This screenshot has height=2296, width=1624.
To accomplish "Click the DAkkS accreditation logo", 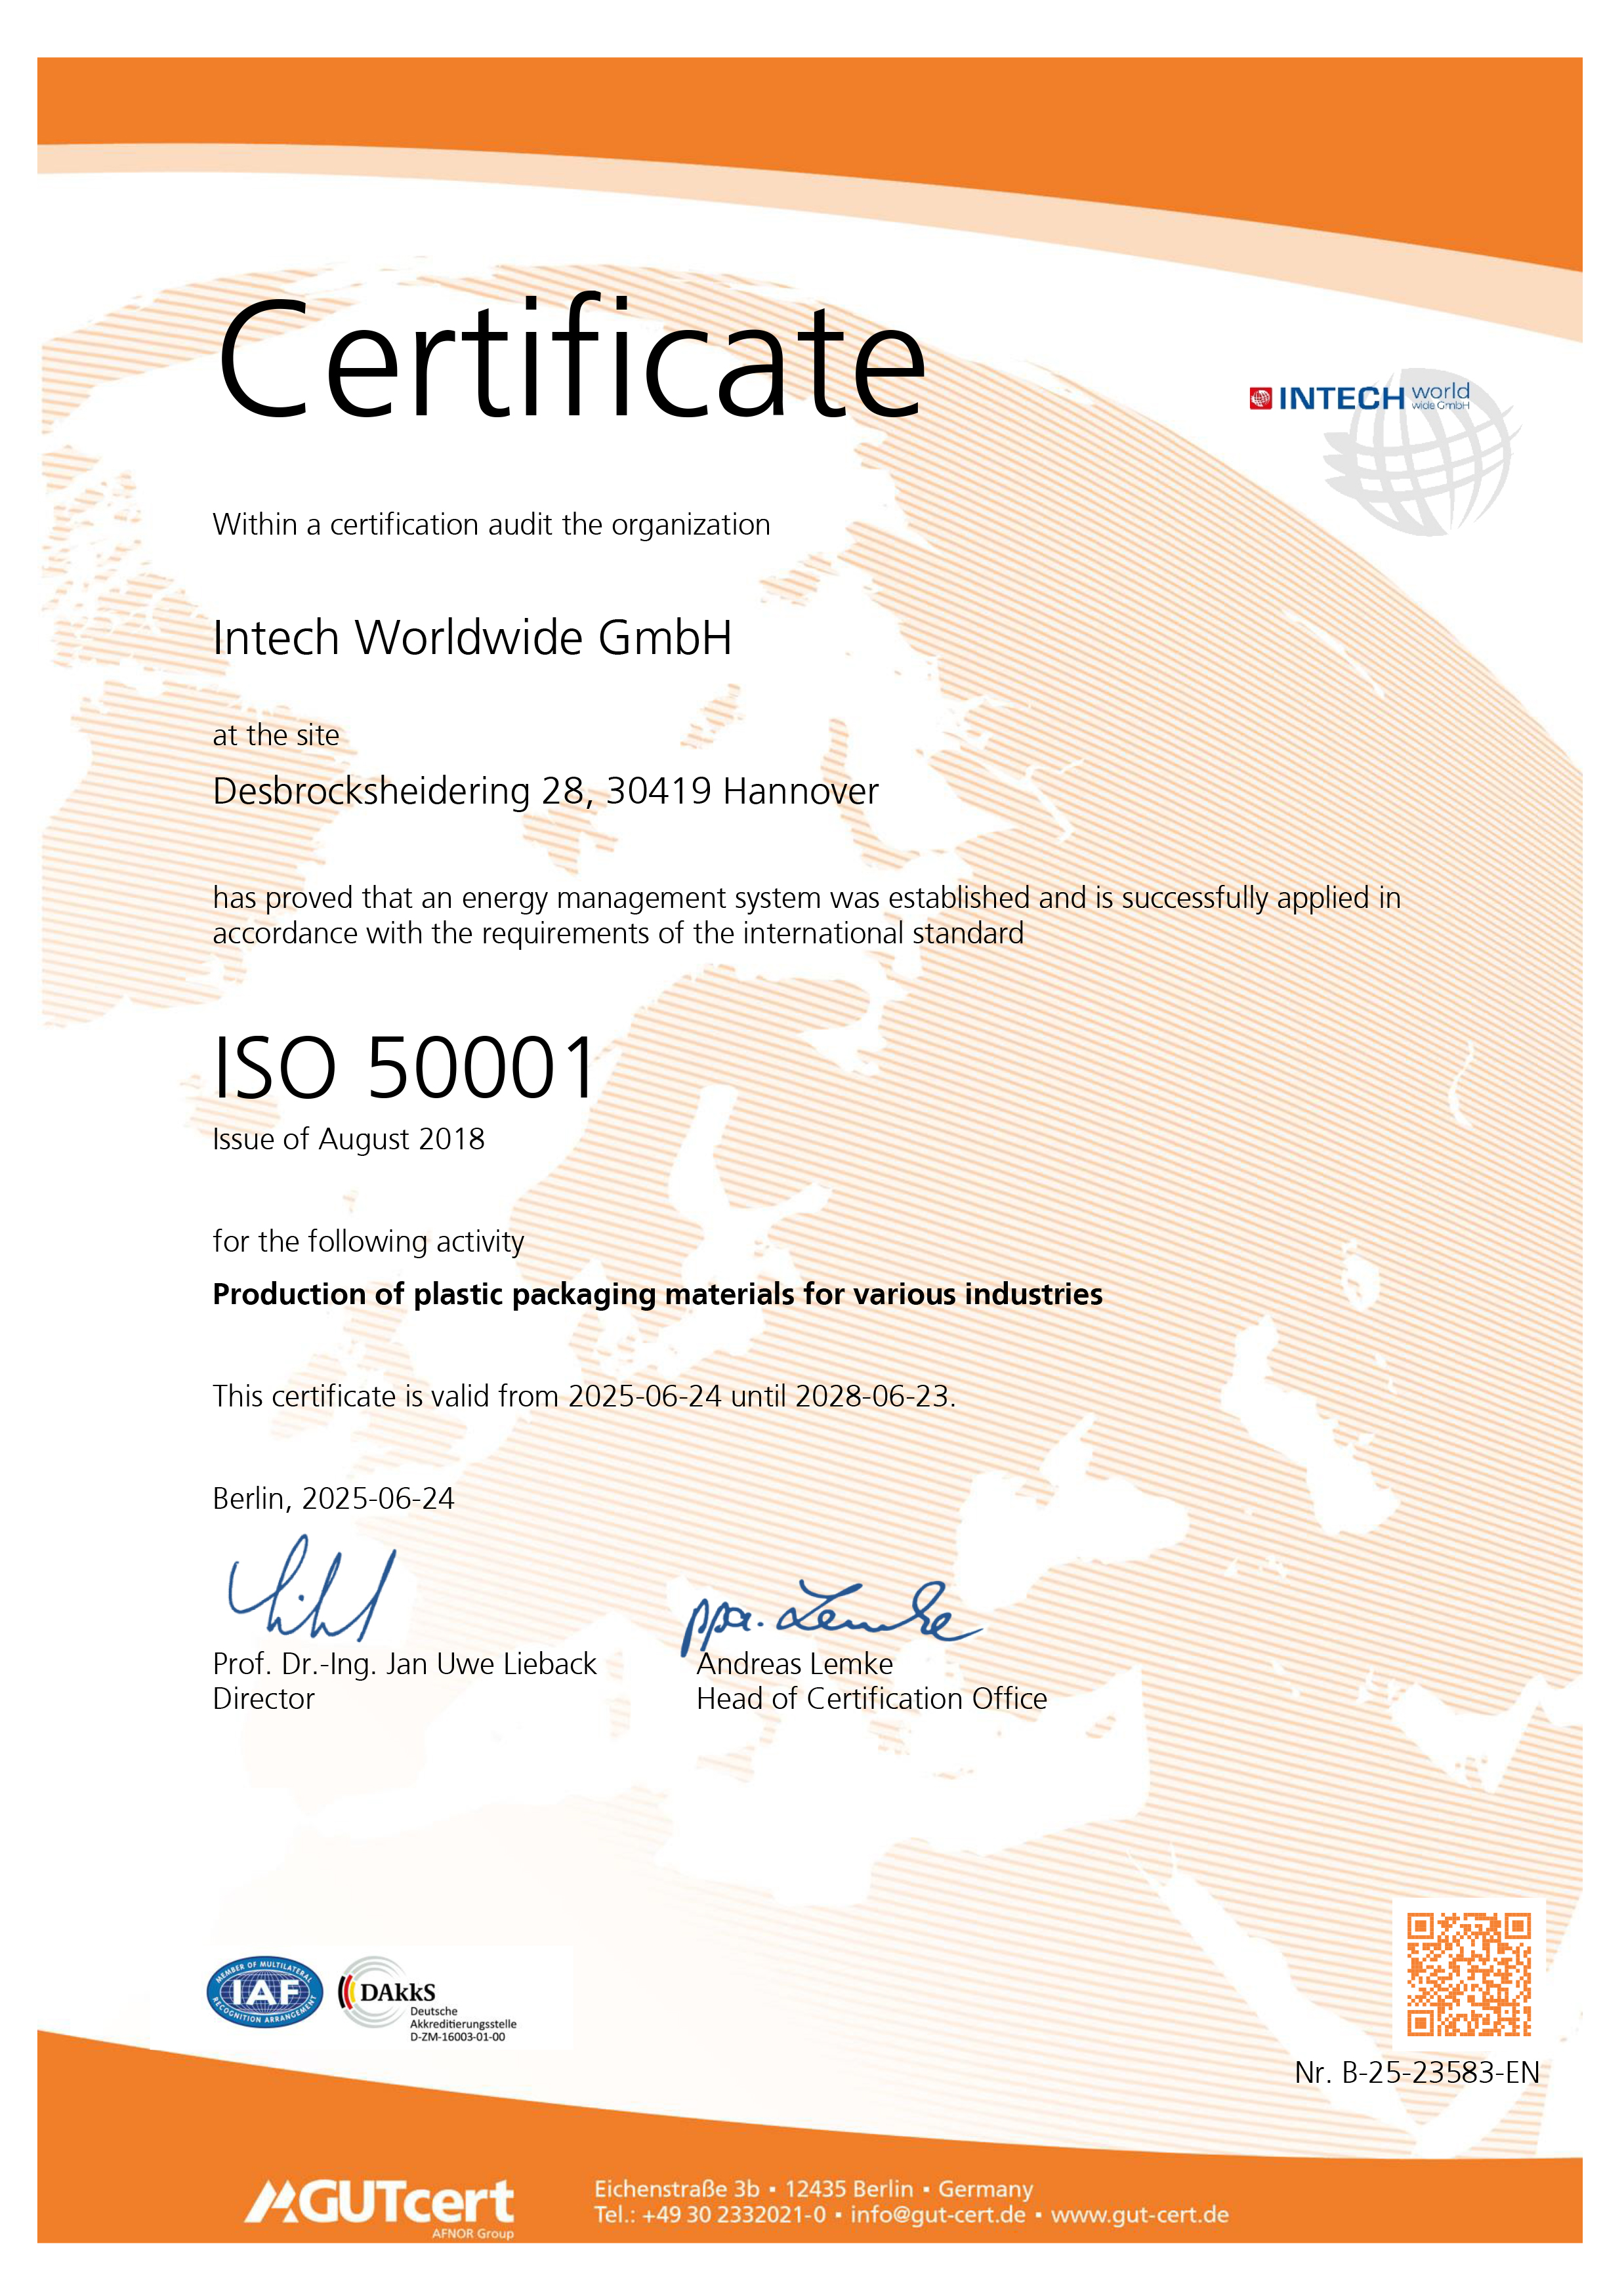I will [427, 1999].
